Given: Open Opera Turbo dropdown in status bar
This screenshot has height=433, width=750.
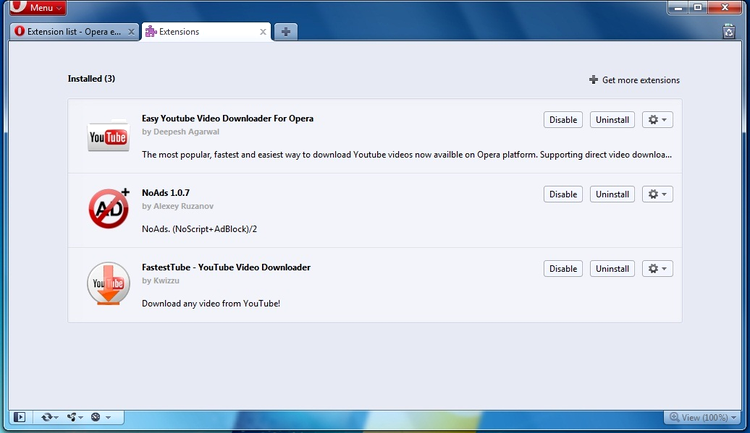Looking at the screenshot, I should [100, 417].
